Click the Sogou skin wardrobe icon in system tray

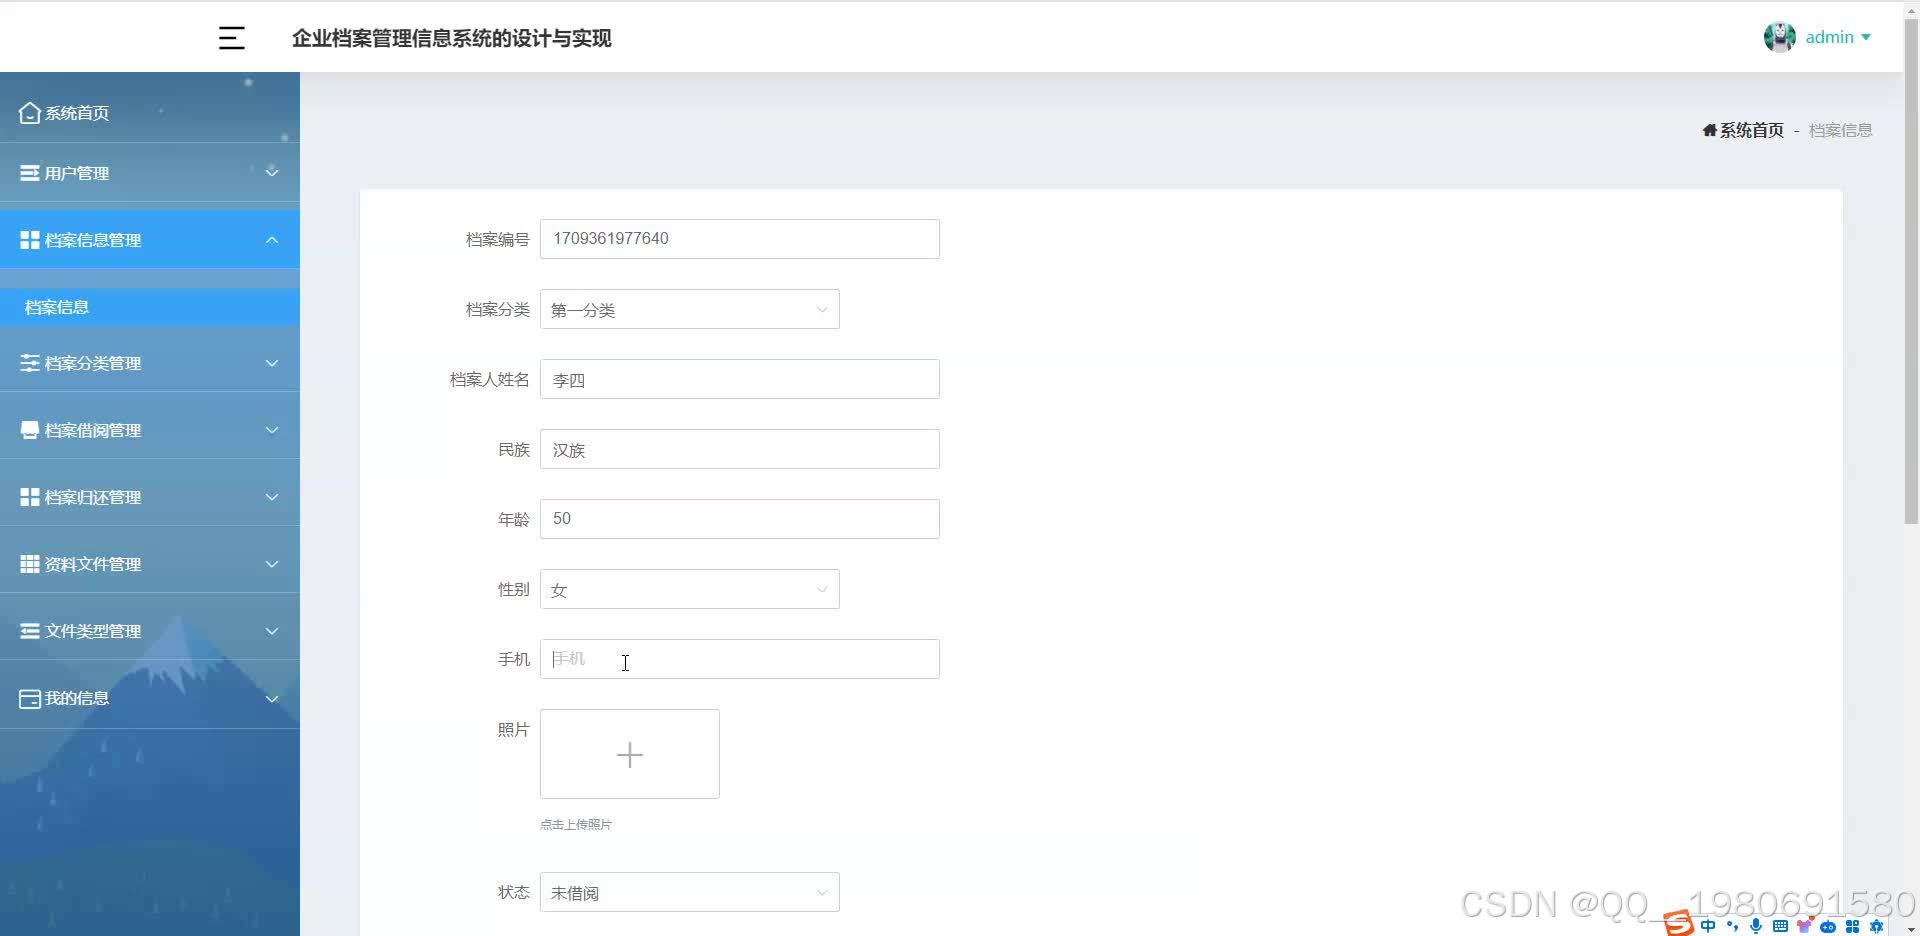[1802, 924]
